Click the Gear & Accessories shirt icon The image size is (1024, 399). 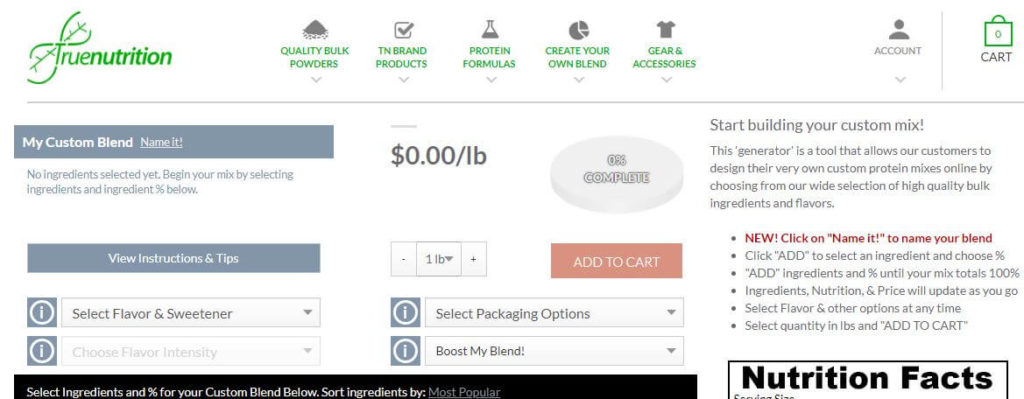tap(665, 29)
